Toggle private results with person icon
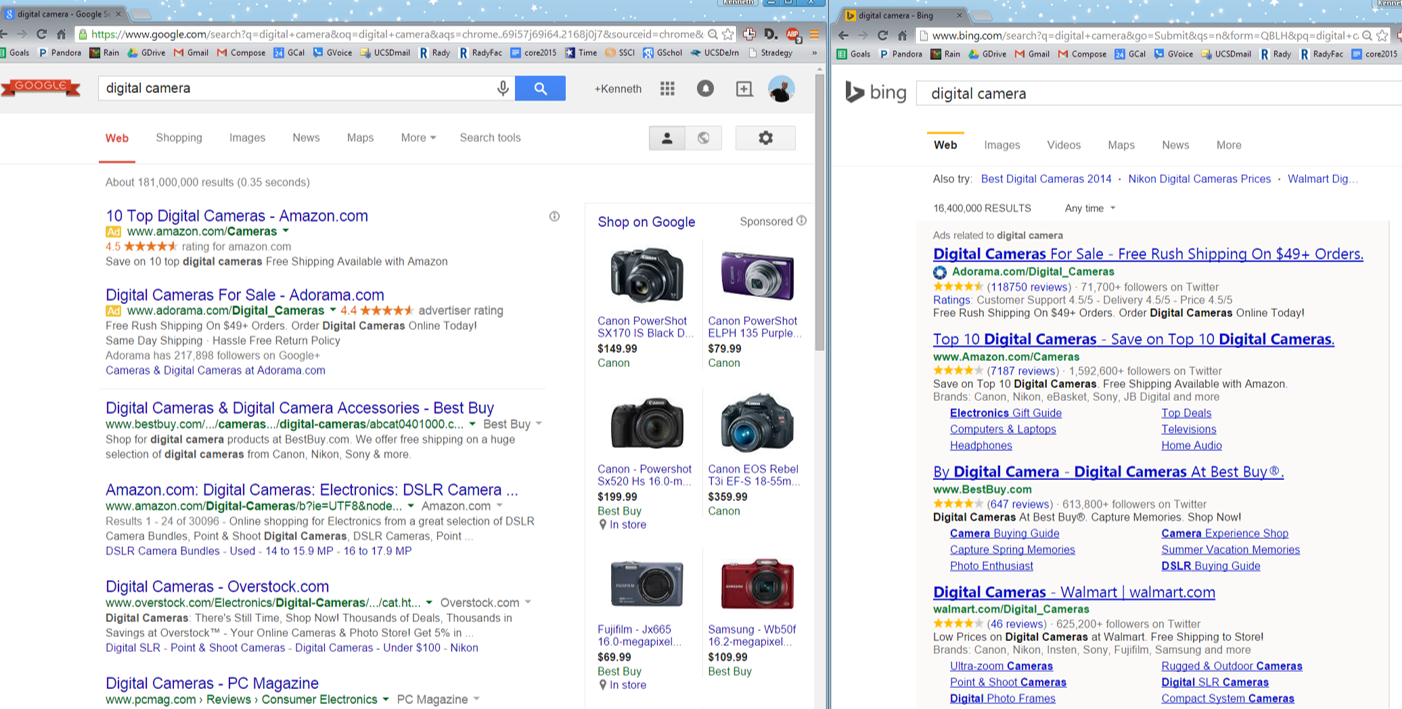This screenshot has width=1402, height=709. click(x=667, y=138)
